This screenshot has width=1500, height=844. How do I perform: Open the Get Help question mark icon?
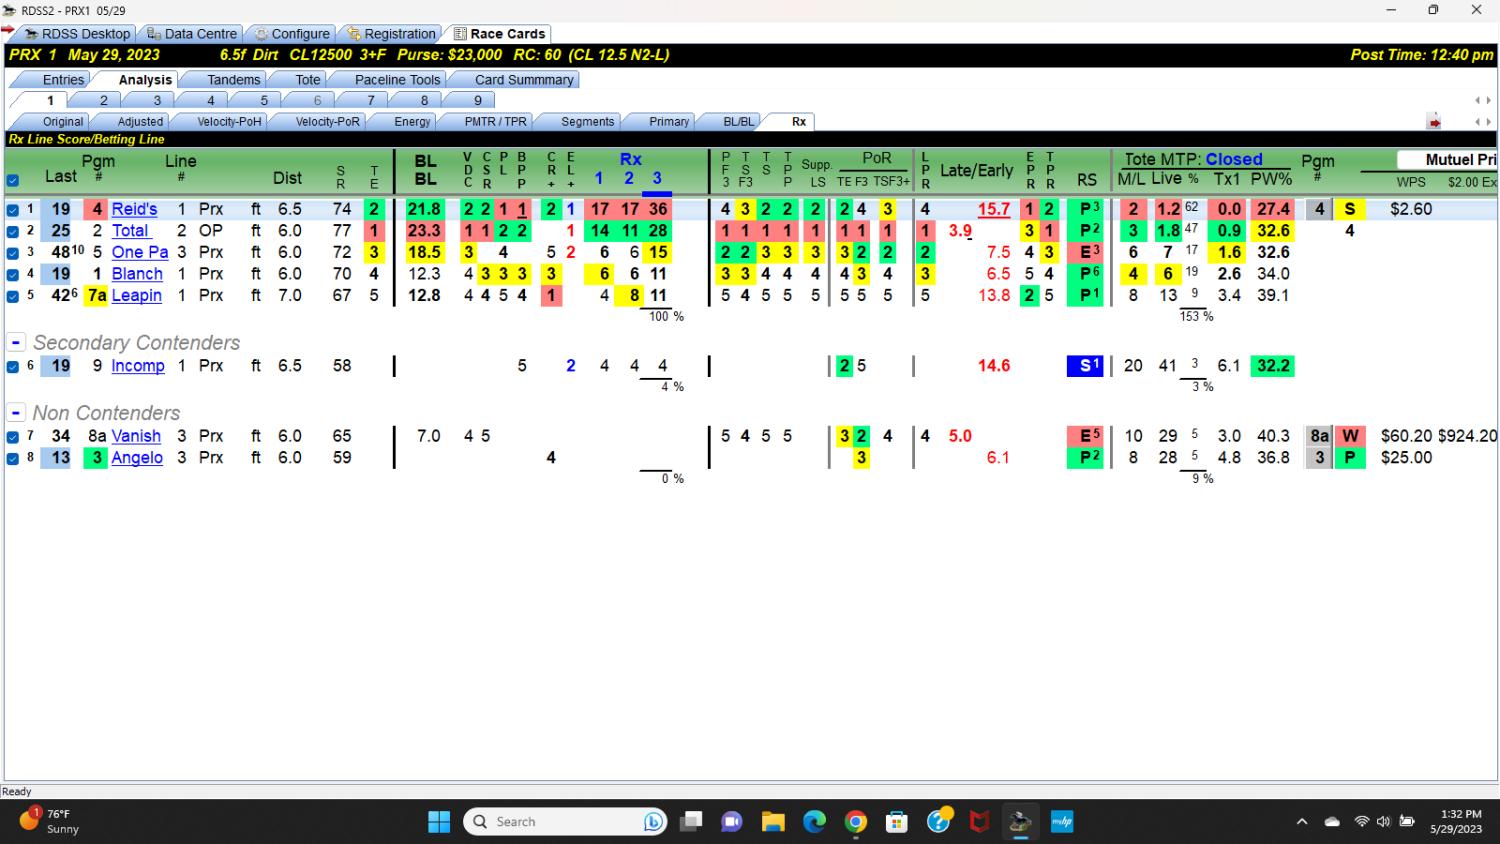pyautogui.click(x=939, y=822)
